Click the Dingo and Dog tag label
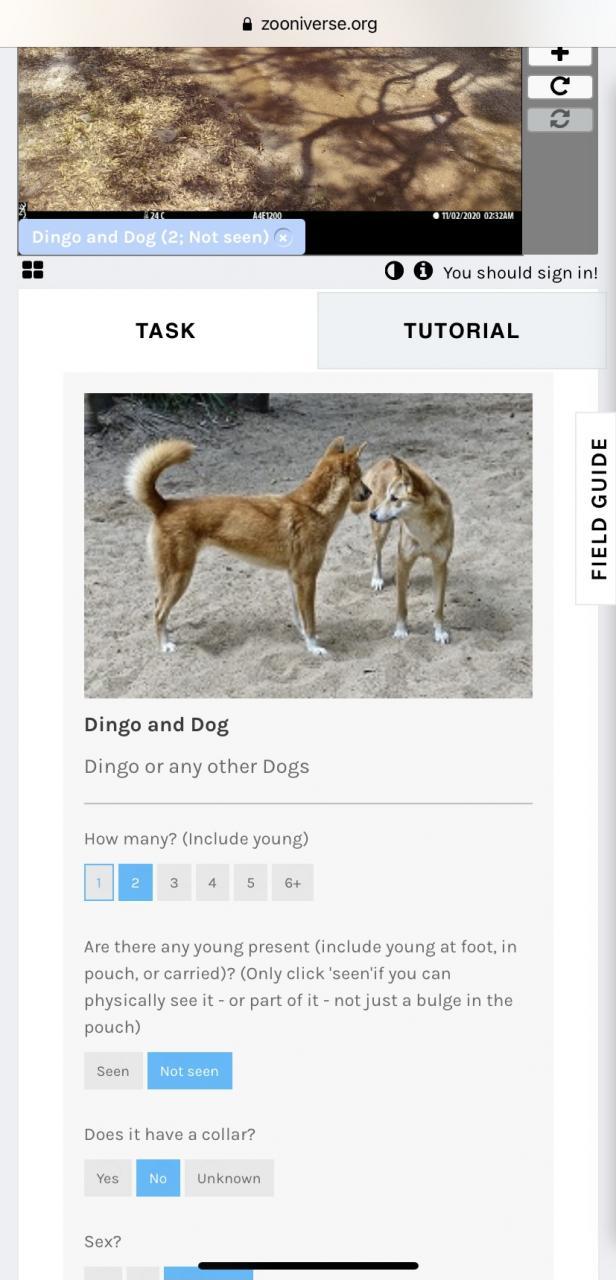The image size is (616, 1280). click(150, 237)
